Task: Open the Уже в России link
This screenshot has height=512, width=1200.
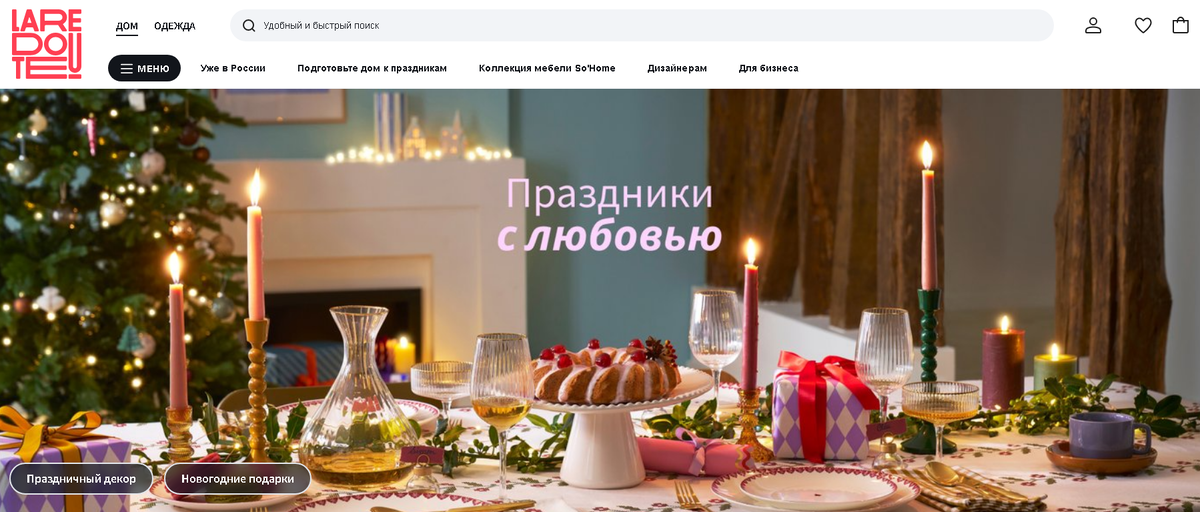Action: [x=233, y=68]
